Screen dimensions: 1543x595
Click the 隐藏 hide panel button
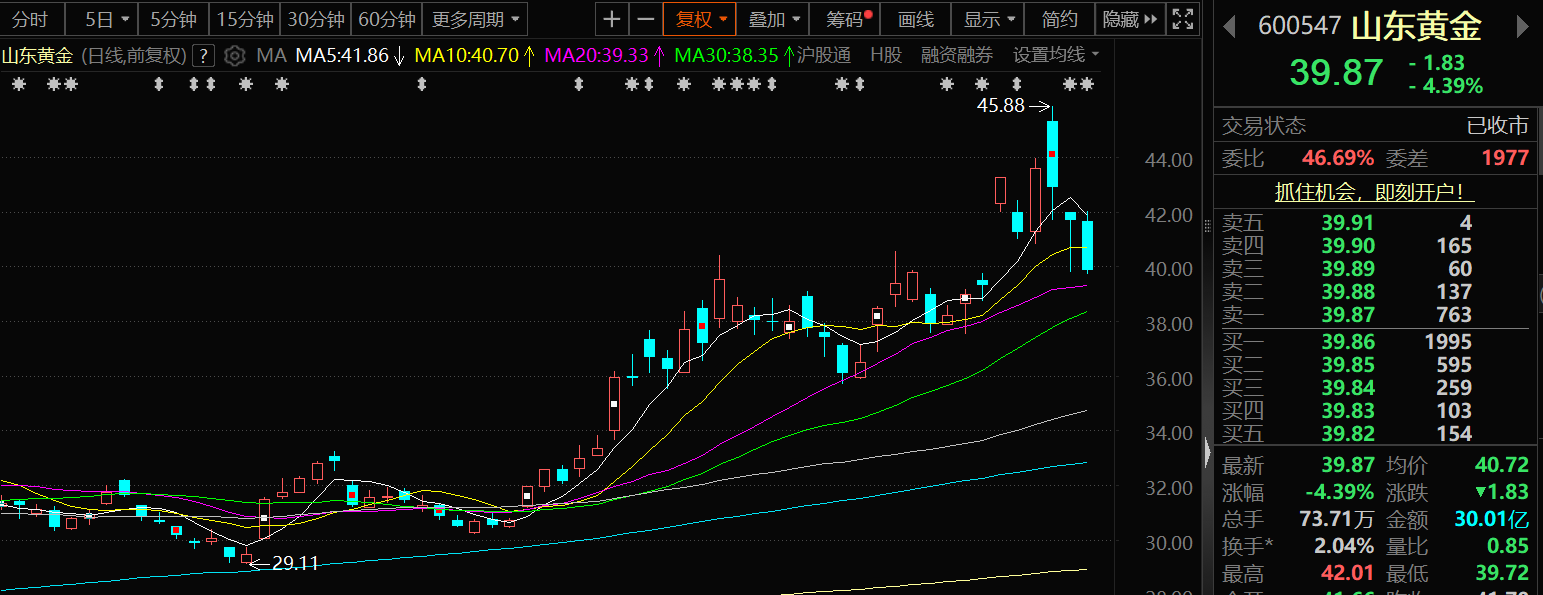1130,19
